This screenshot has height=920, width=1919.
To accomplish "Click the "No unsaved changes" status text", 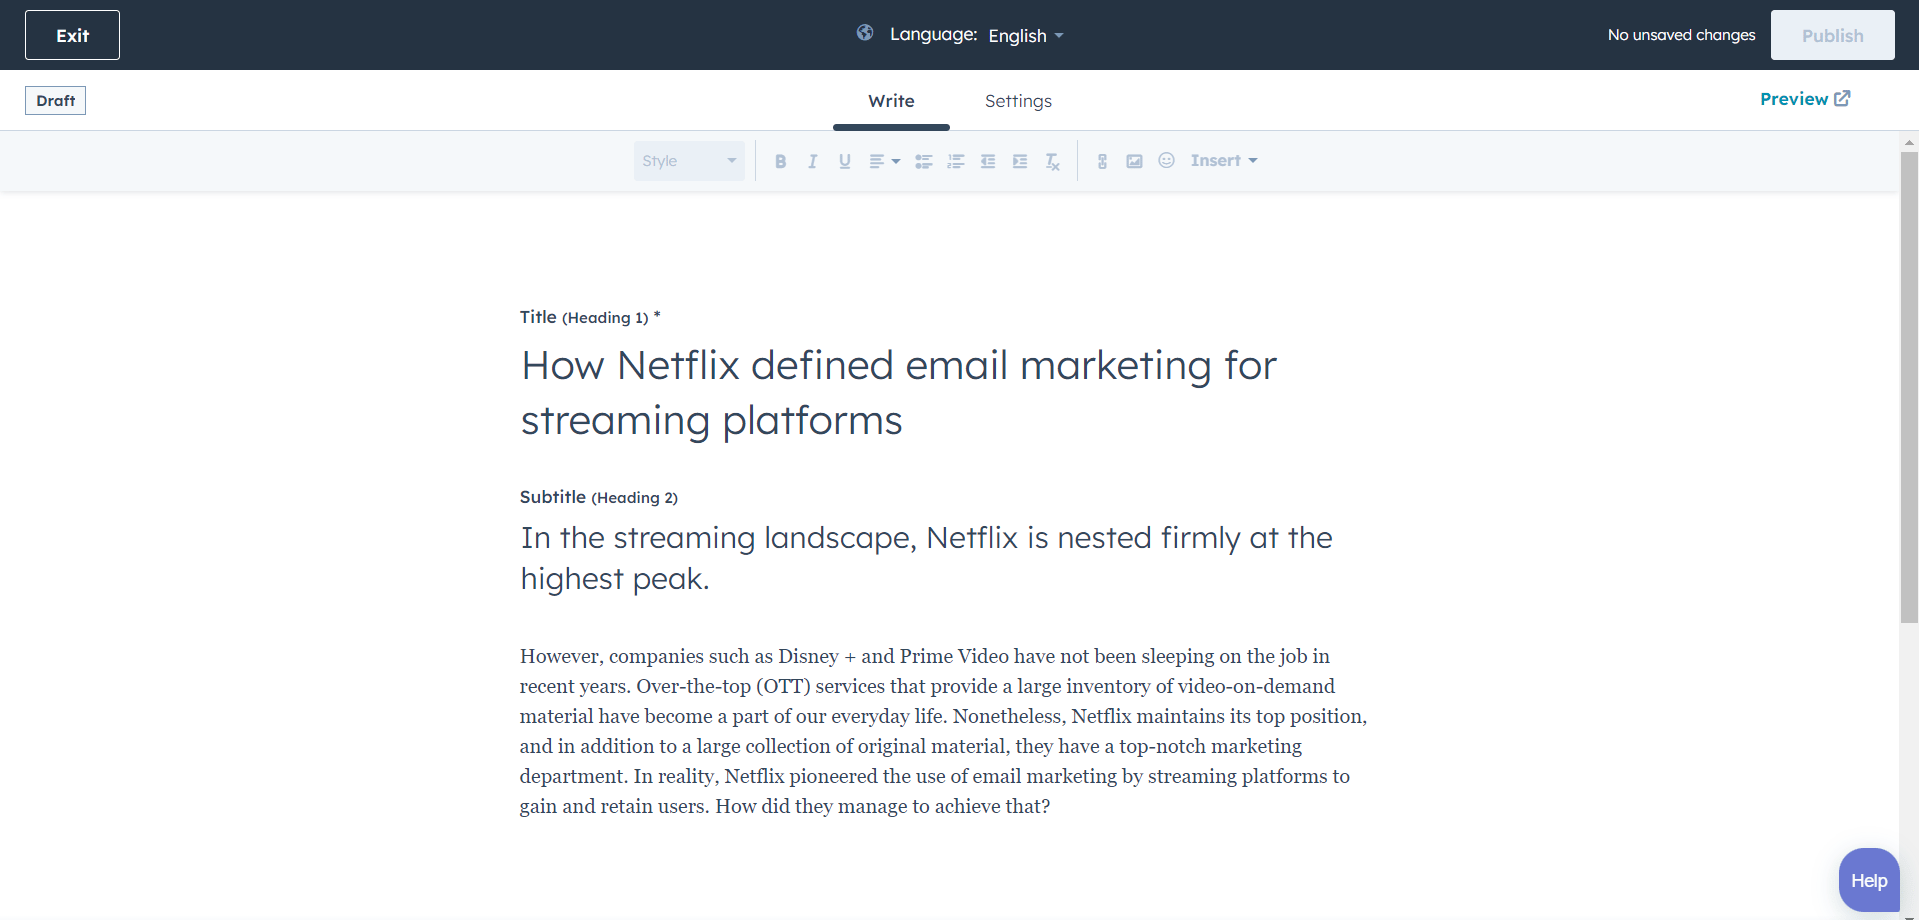I will [1681, 35].
